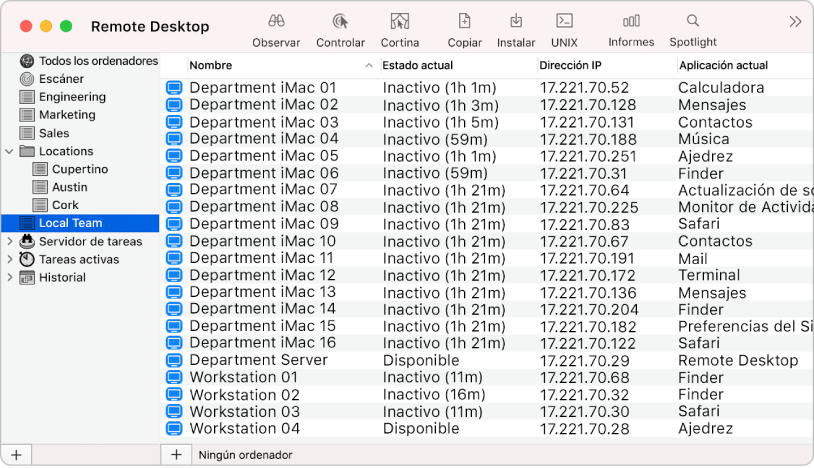Click the Calculadora application cell
The height and width of the screenshot is (468, 814).
pos(721,88)
